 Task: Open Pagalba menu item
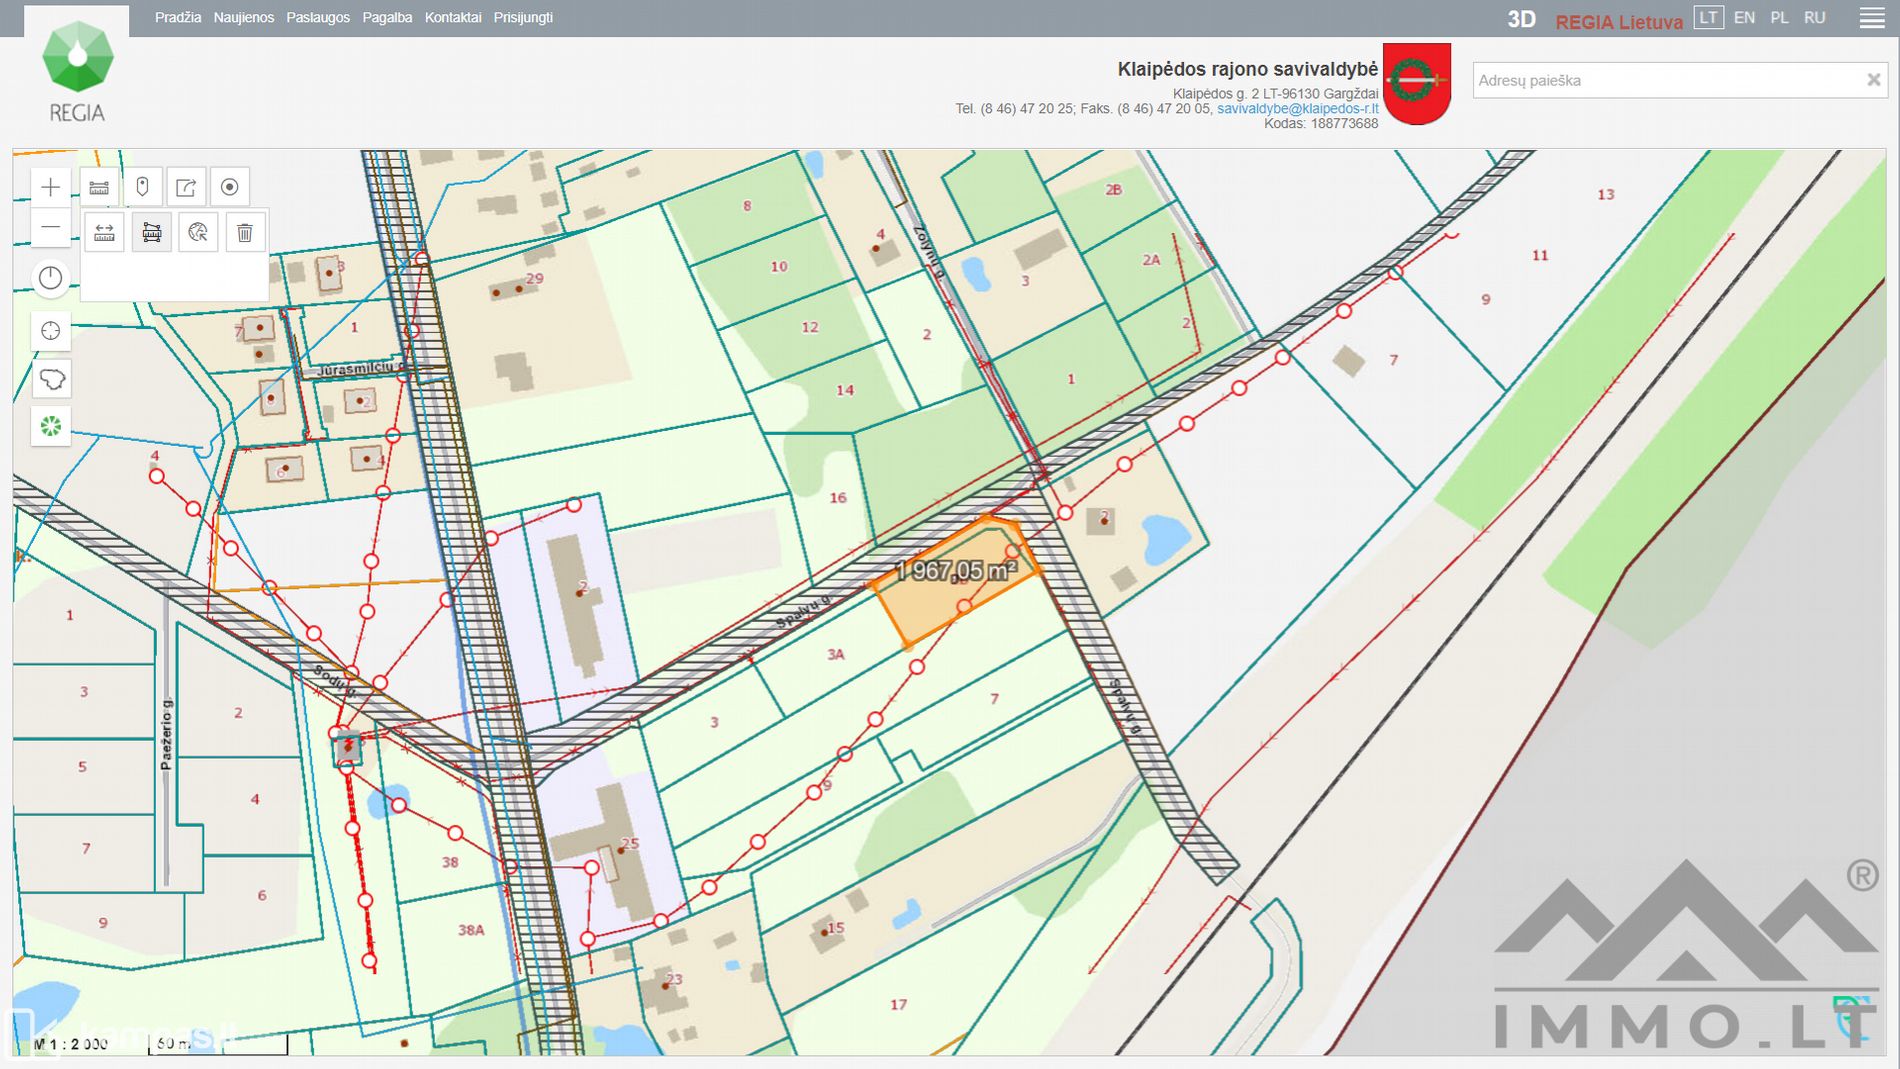[387, 18]
